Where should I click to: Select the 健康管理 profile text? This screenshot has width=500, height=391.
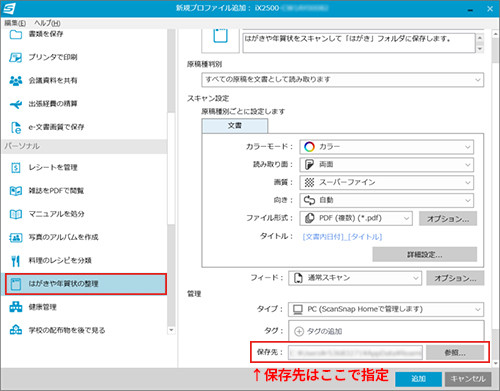click(x=43, y=307)
